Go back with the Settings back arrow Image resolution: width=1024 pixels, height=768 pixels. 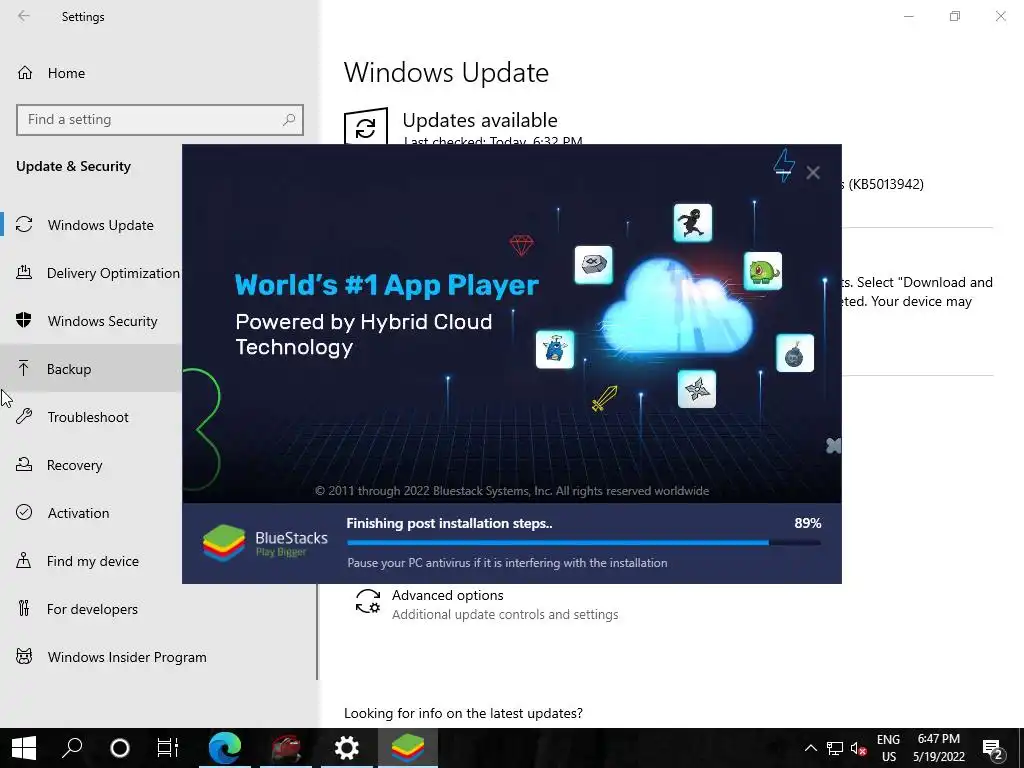(x=24, y=16)
